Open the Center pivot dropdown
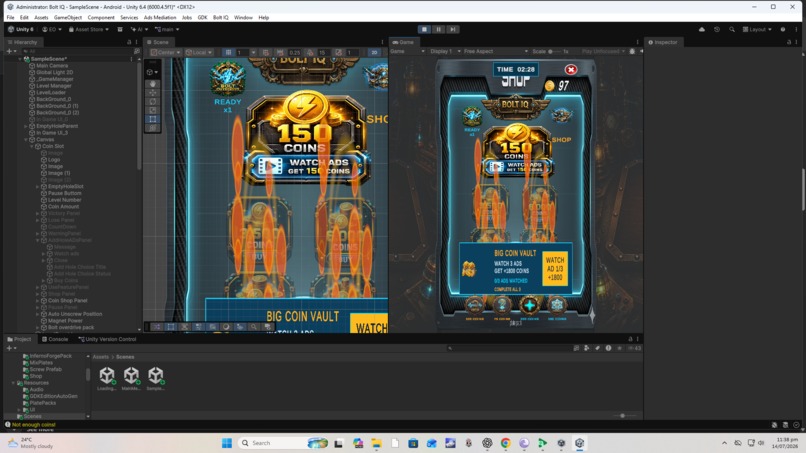This screenshot has width=806, height=453. (166, 52)
